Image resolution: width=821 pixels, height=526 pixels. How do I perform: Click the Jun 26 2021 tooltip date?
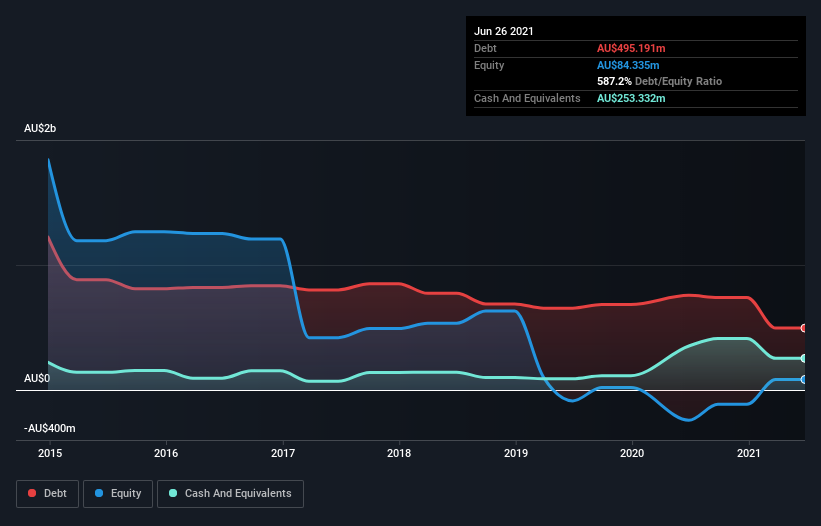[x=504, y=31]
